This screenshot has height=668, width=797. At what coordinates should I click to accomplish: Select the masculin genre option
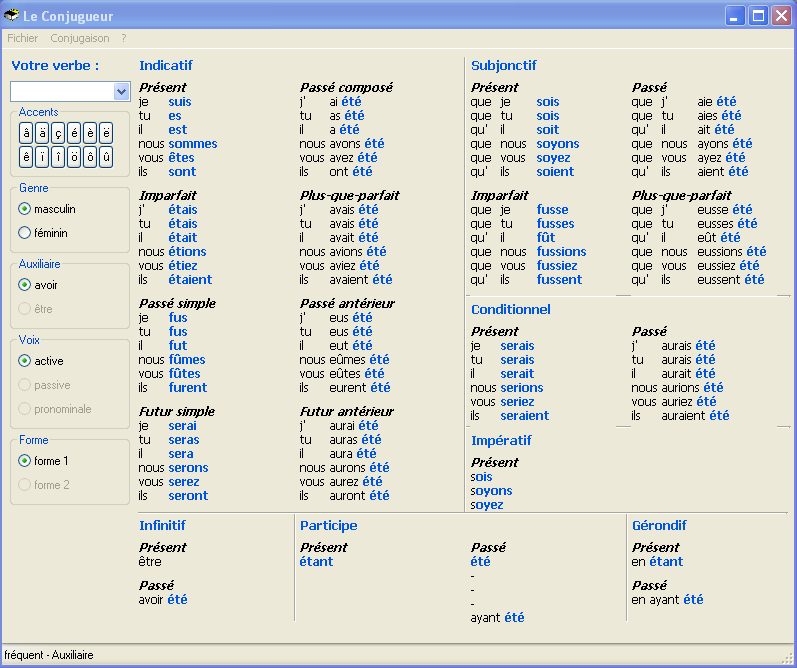(25, 209)
